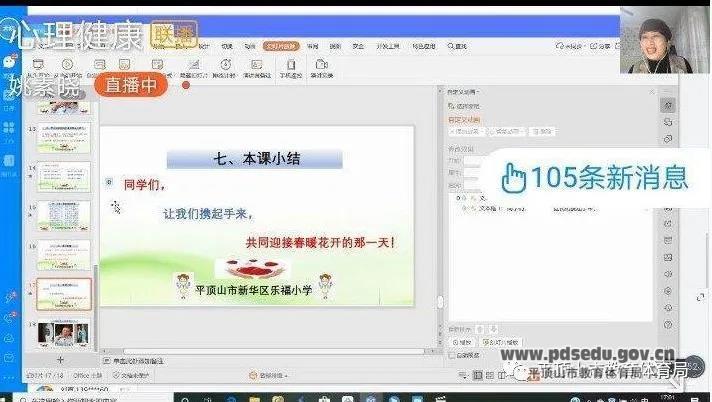Click the 手机遥控 phone remote icon
This screenshot has height=402, width=712.
click(x=291, y=68)
